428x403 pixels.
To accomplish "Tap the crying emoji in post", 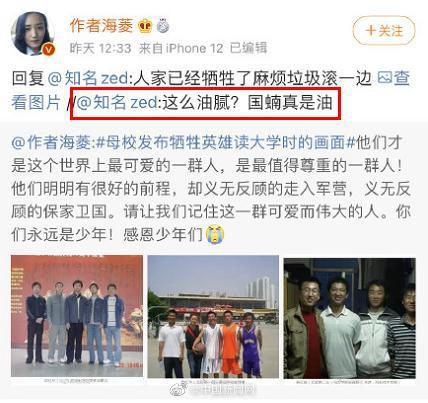I will point(215,234).
